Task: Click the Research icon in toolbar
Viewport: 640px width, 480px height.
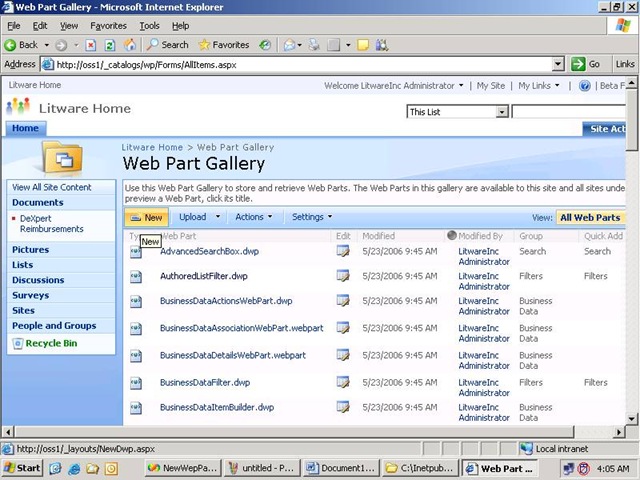Action: point(382,45)
